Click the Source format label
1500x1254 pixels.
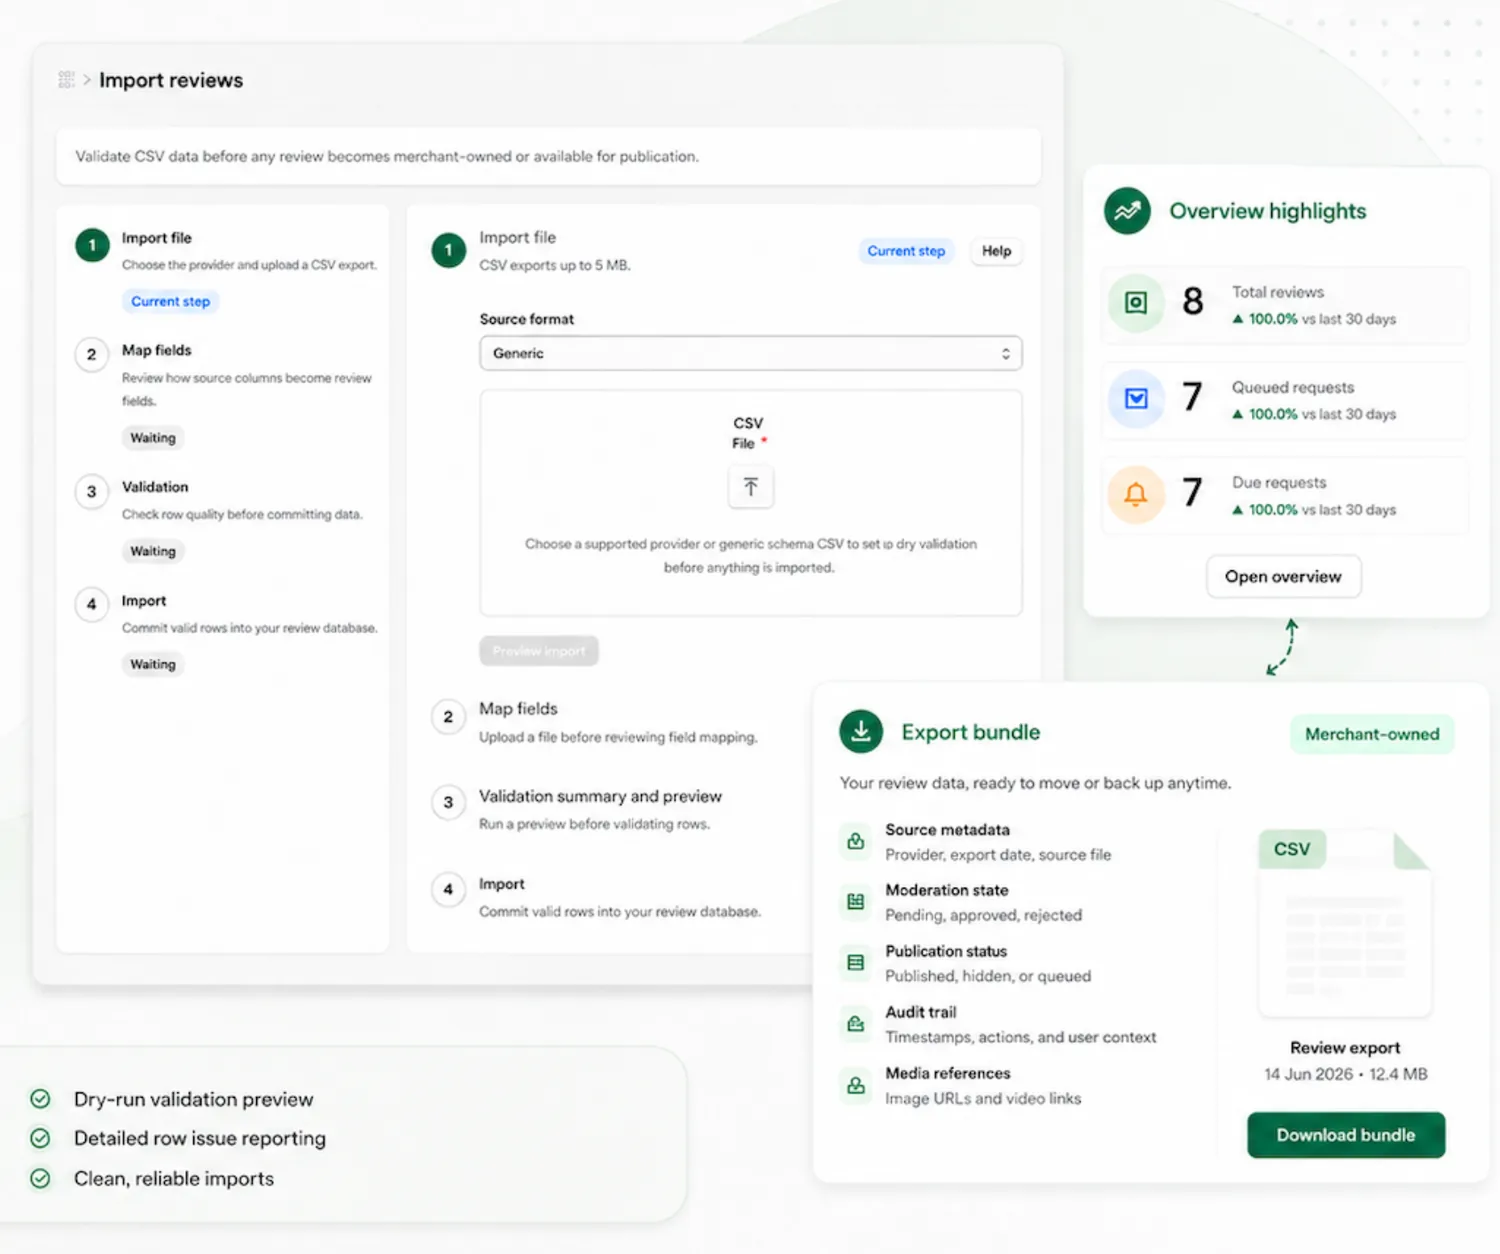pos(527,319)
